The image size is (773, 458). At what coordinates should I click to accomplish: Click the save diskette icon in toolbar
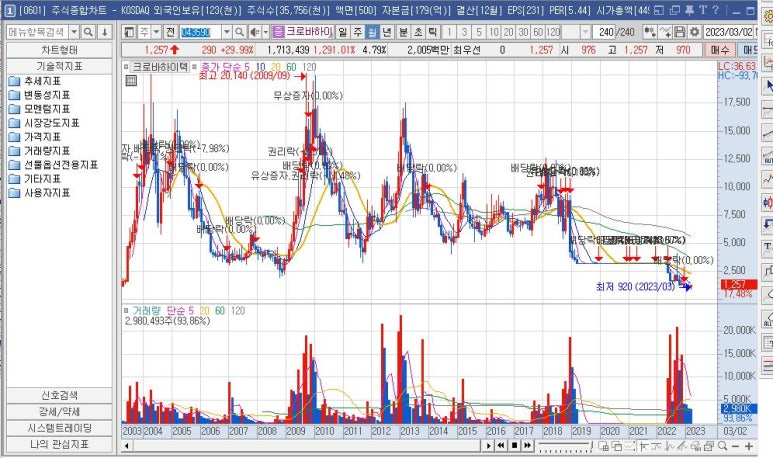679,32
